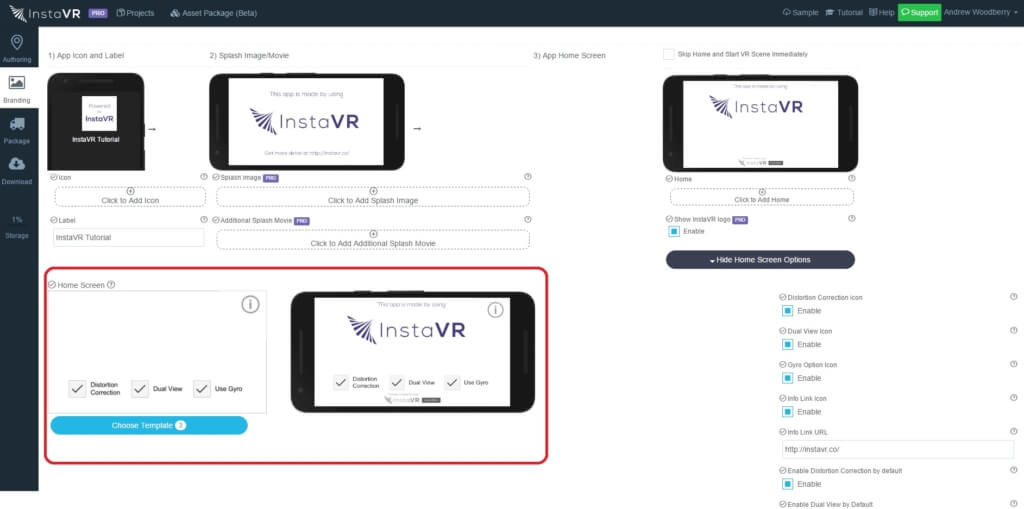Edit the Label field InstaVR Tutorial
Viewport: 1024px width, 509px height.
click(129, 237)
